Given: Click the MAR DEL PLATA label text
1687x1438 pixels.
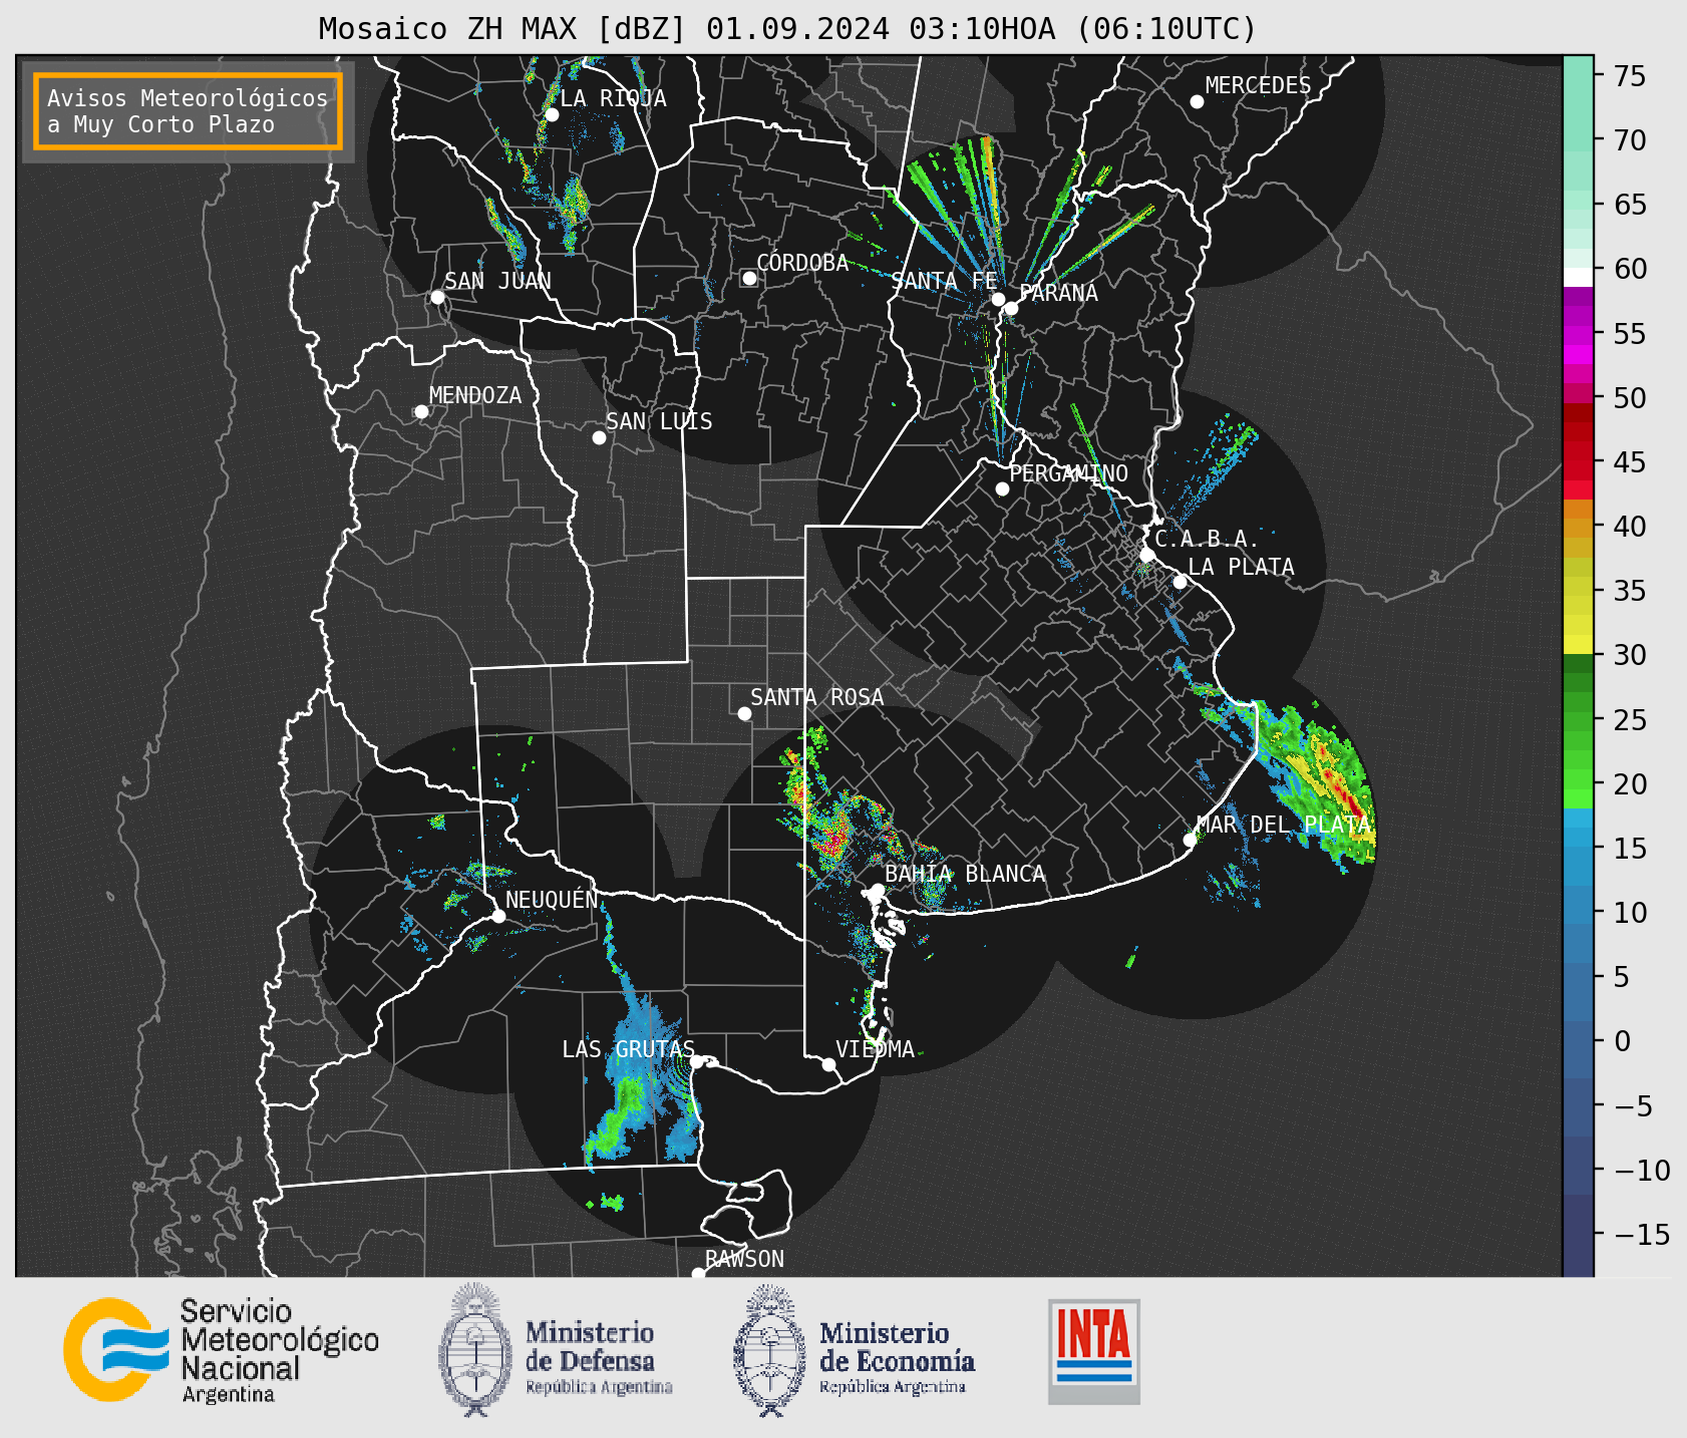Looking at the screenshot, I should click(1284, 825).
